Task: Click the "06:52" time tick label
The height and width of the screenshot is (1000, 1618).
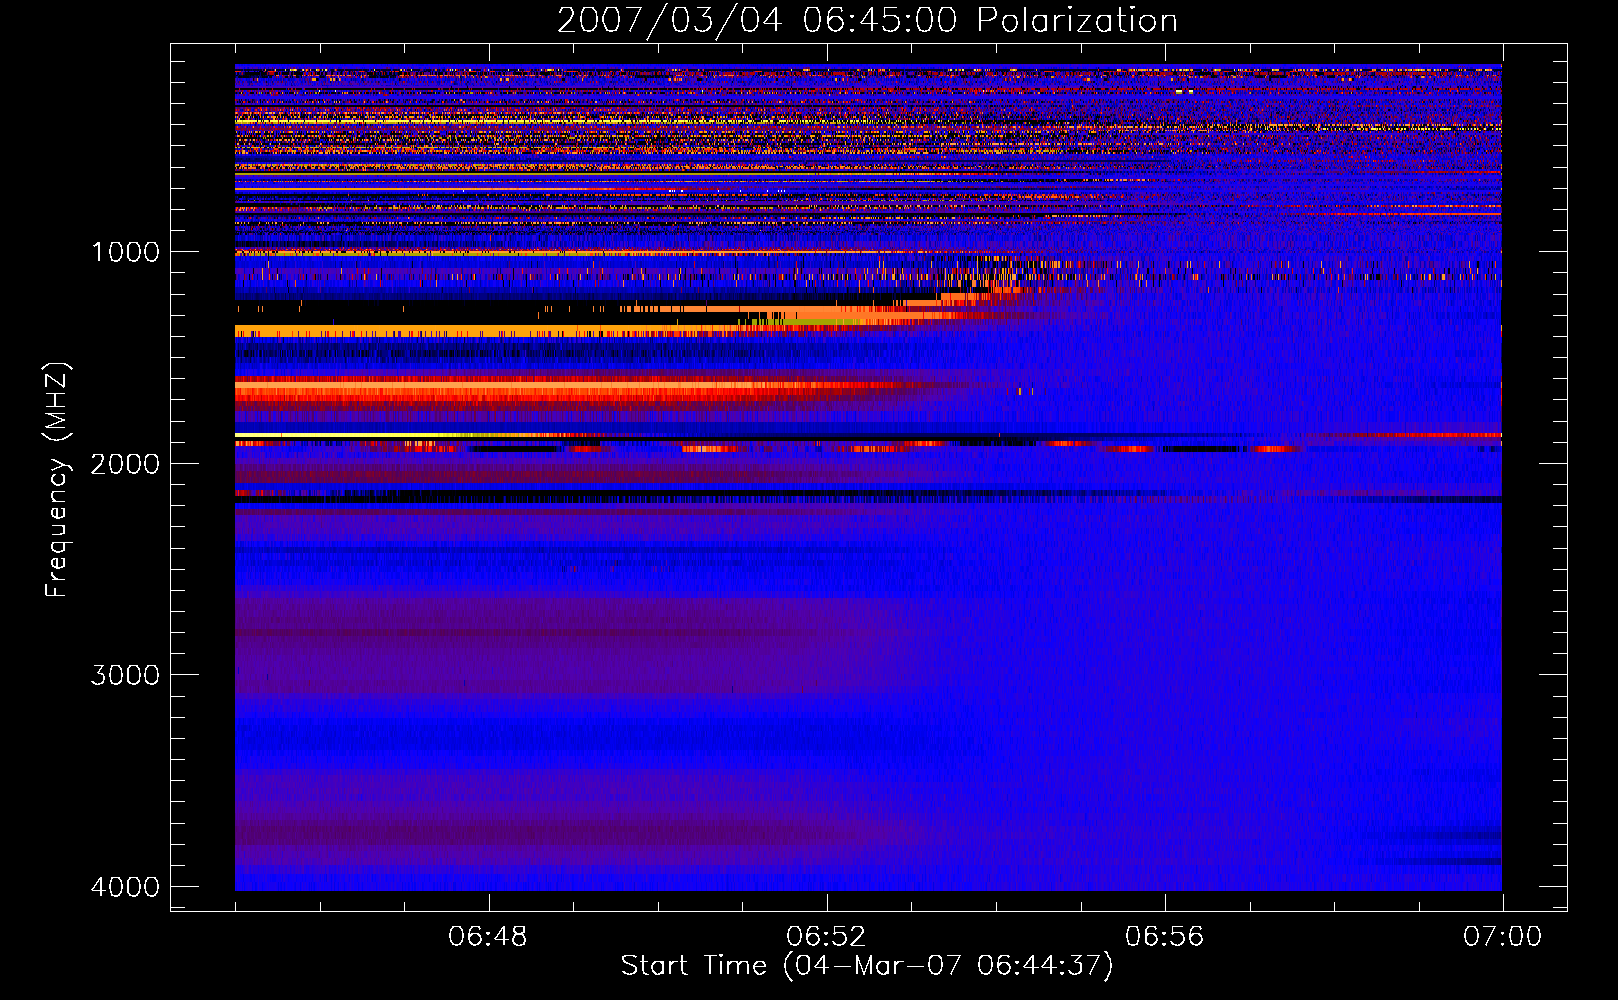Action: [x=826, y=938]
